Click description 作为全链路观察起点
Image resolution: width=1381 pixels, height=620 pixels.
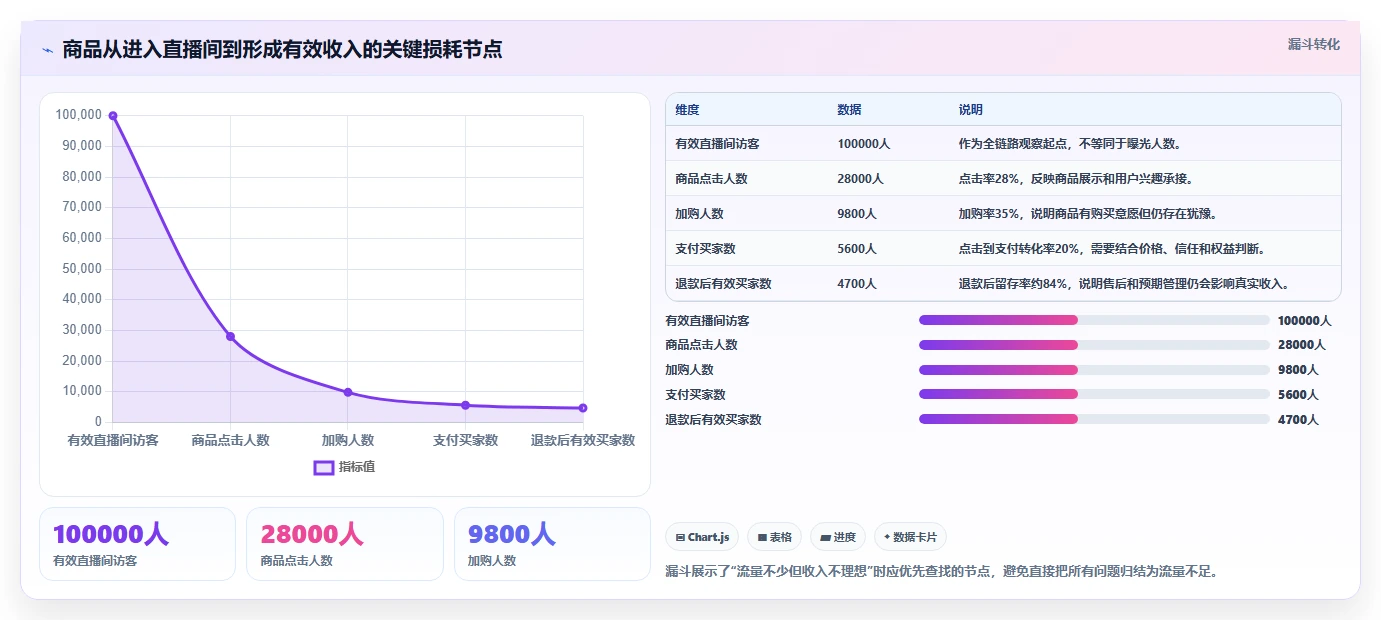click(1070, 144)
